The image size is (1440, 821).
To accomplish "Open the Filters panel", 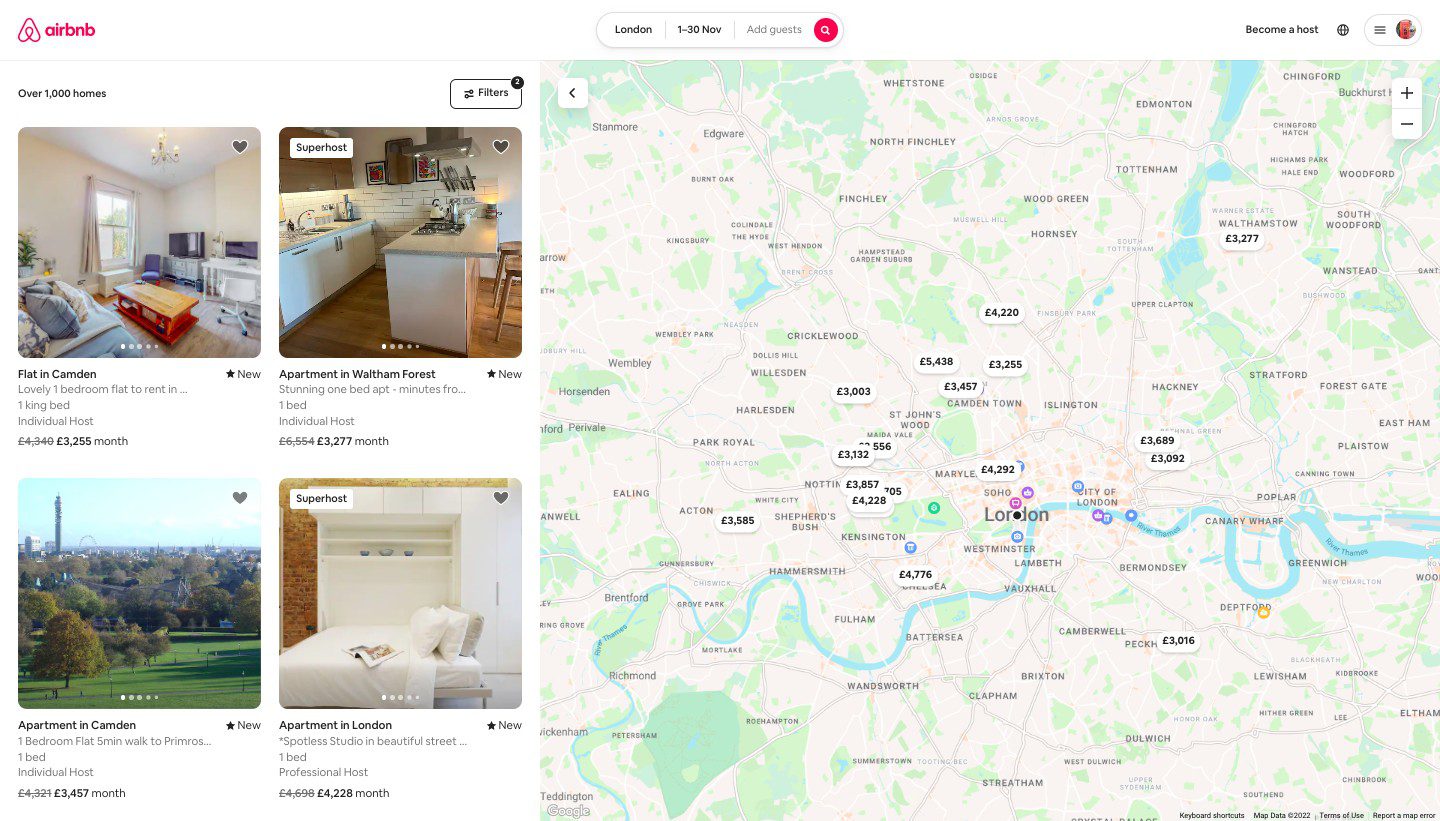I will pyautogui.click(x=486, y=93).
